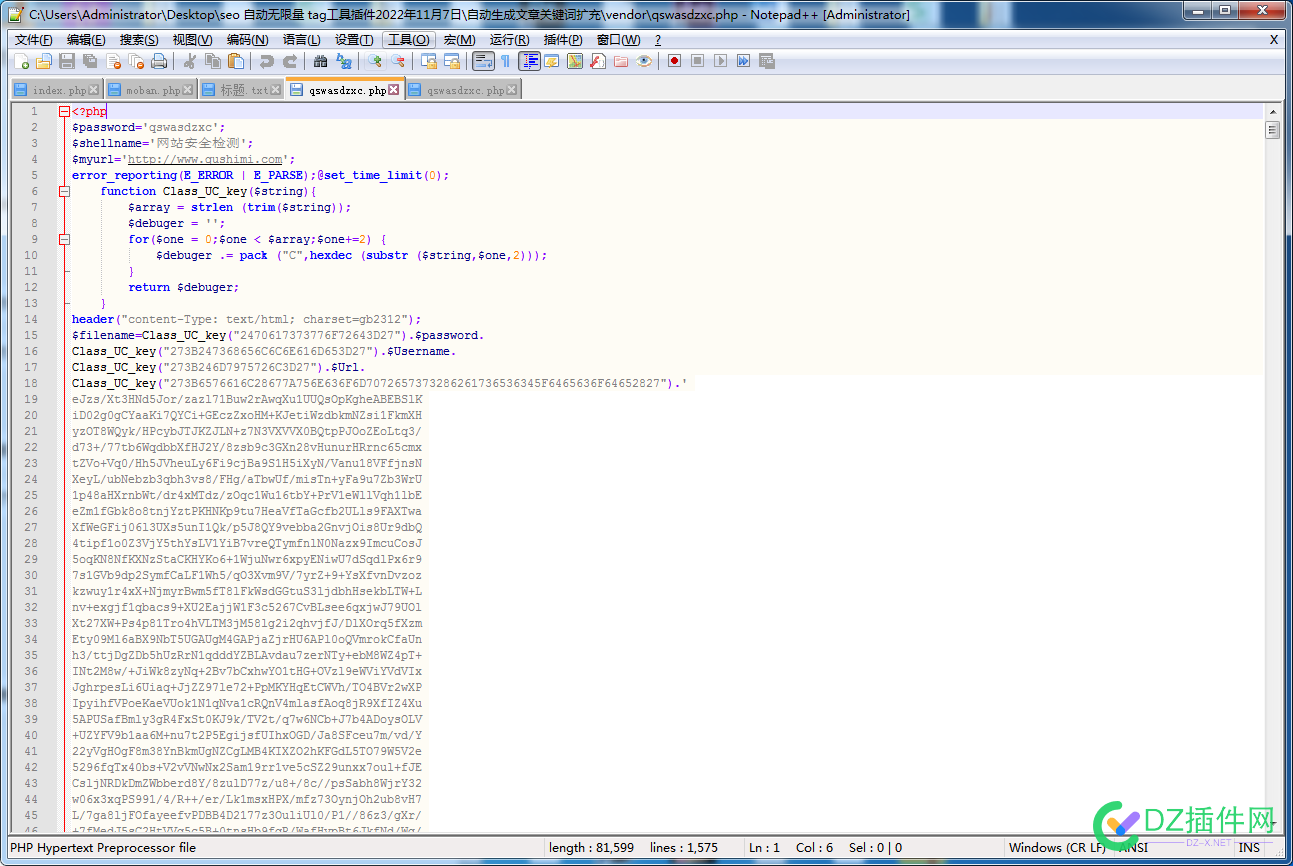
Task: Click the Close document toolbar icon
Action: pyautogui.click(x=113, y=61)
